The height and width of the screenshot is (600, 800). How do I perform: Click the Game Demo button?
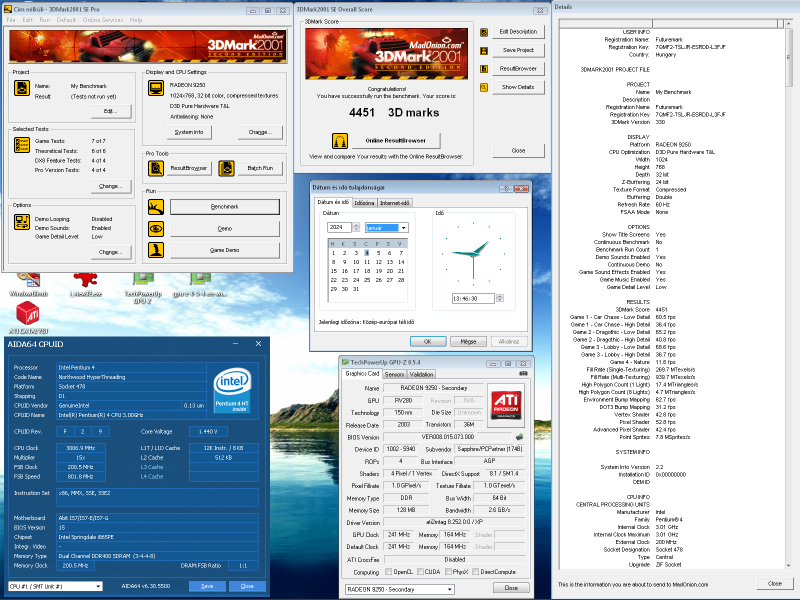[224, 250]
